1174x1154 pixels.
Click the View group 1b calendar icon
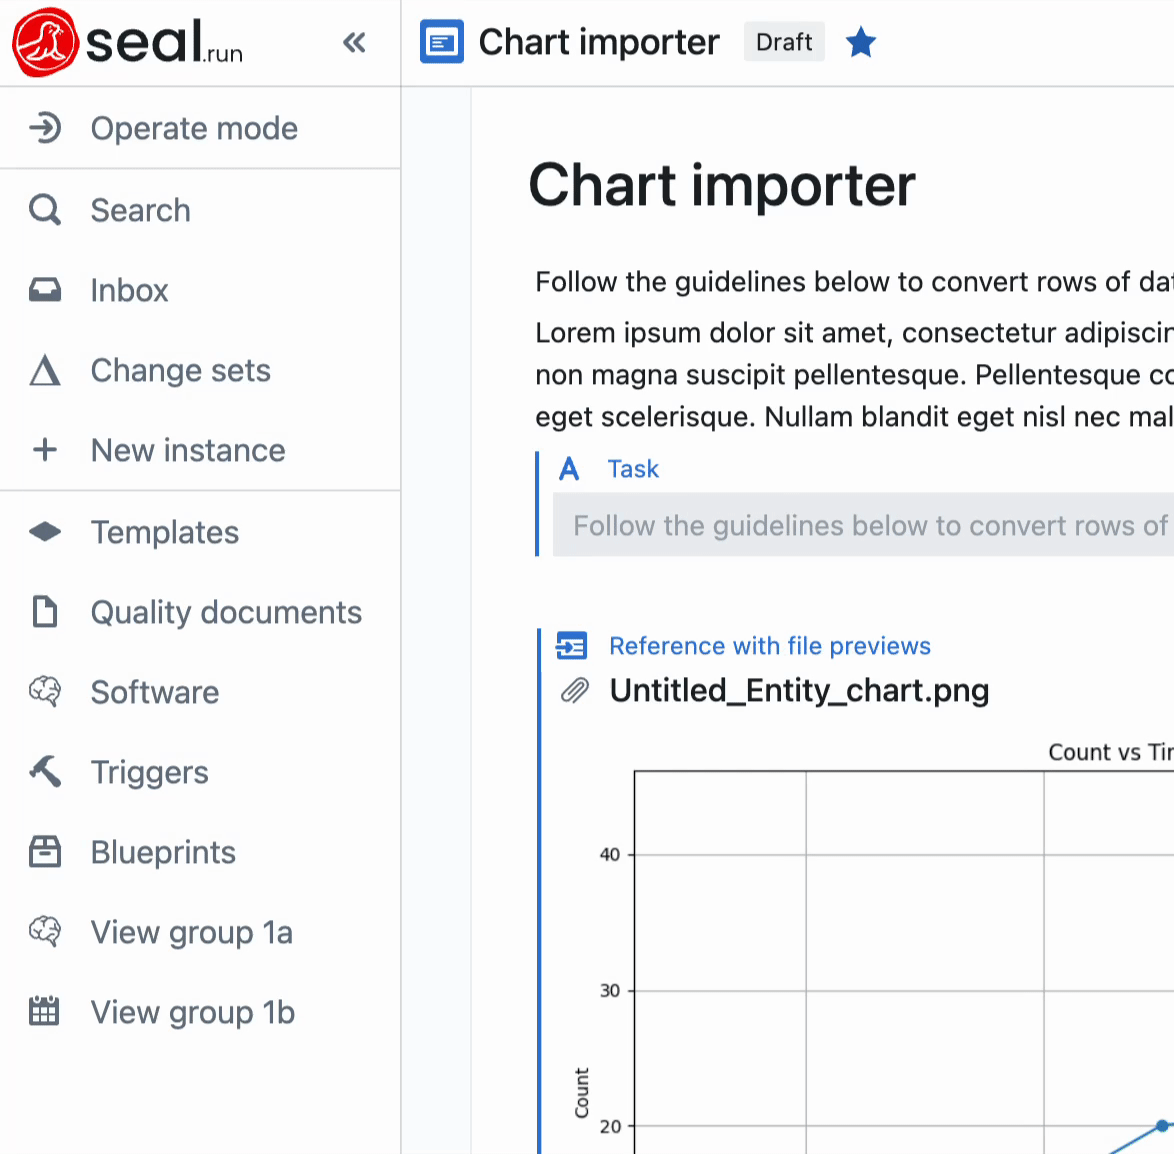tap(45, 1012)
